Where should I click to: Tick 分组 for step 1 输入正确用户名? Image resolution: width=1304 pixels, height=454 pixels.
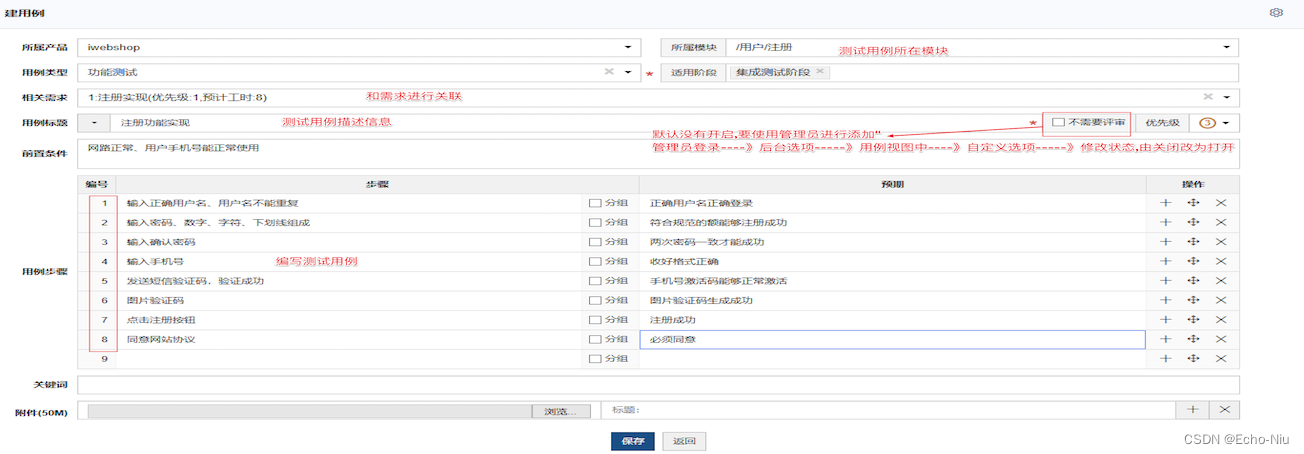[595, 203]
